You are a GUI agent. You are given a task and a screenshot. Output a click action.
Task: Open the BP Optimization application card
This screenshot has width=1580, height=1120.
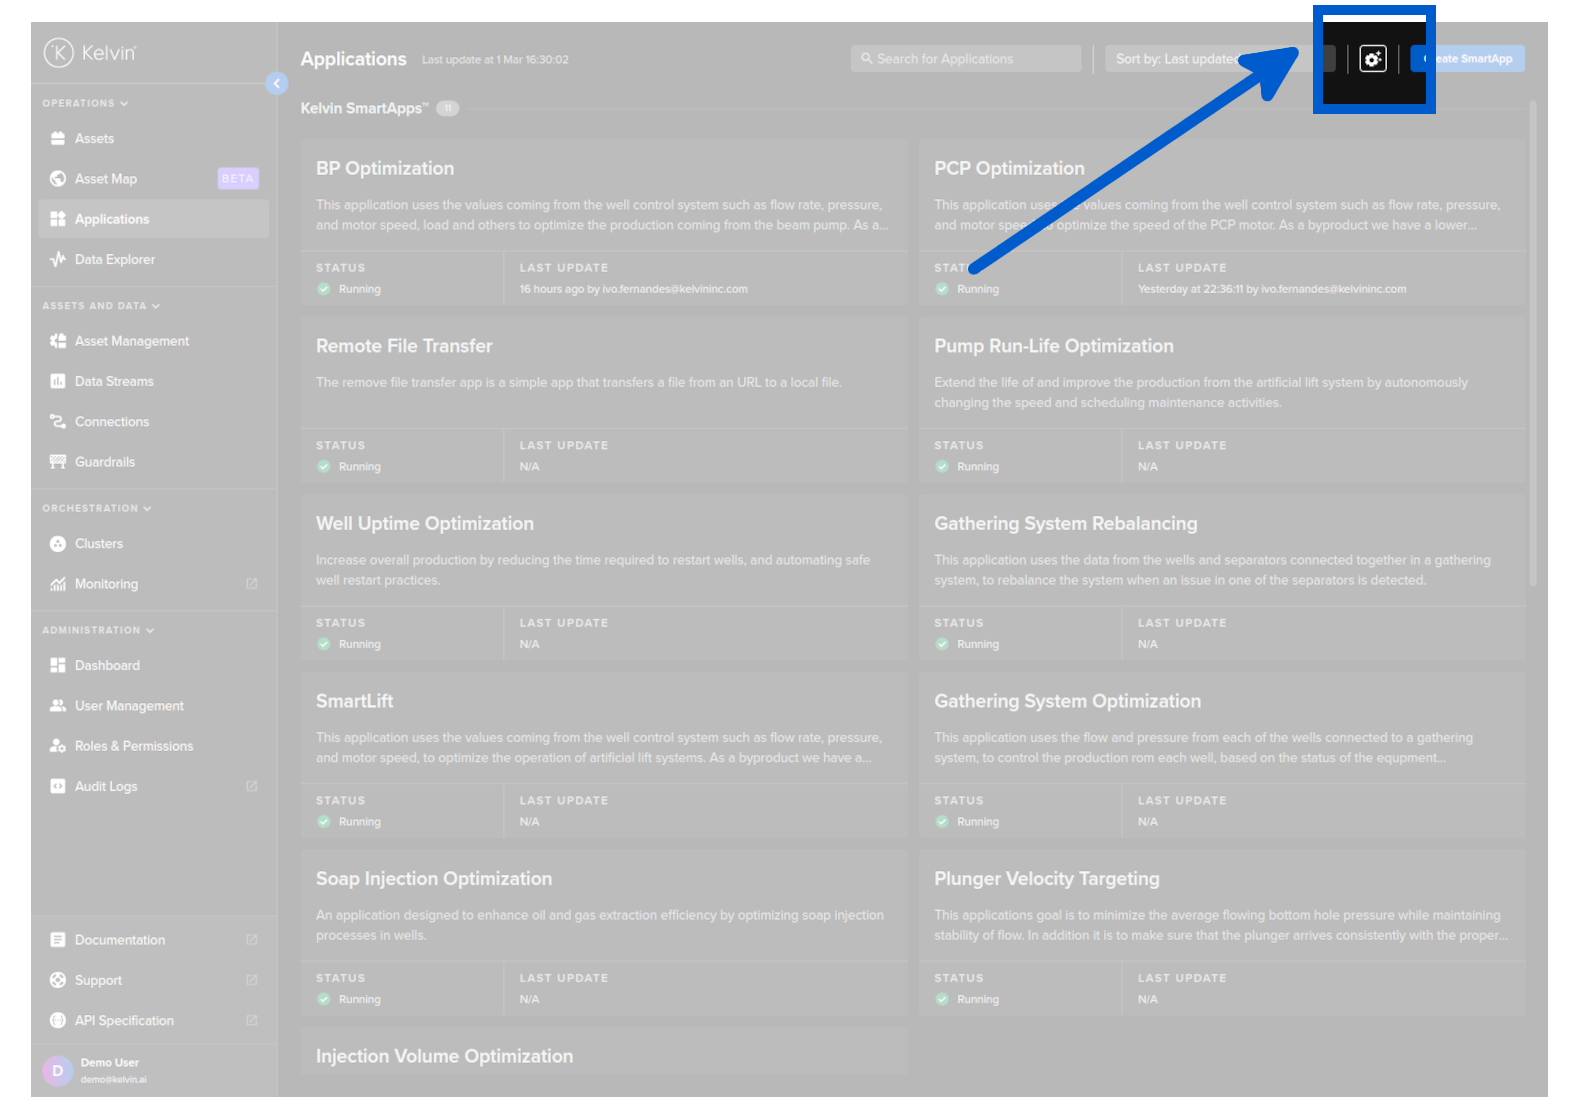(603, 169)
